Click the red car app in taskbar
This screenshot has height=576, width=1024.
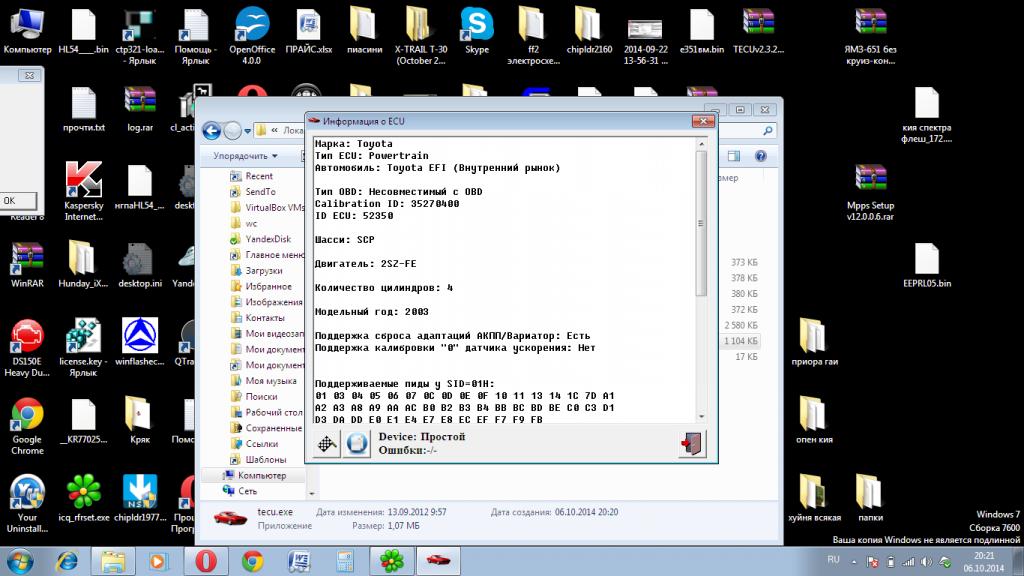[437, 559]
